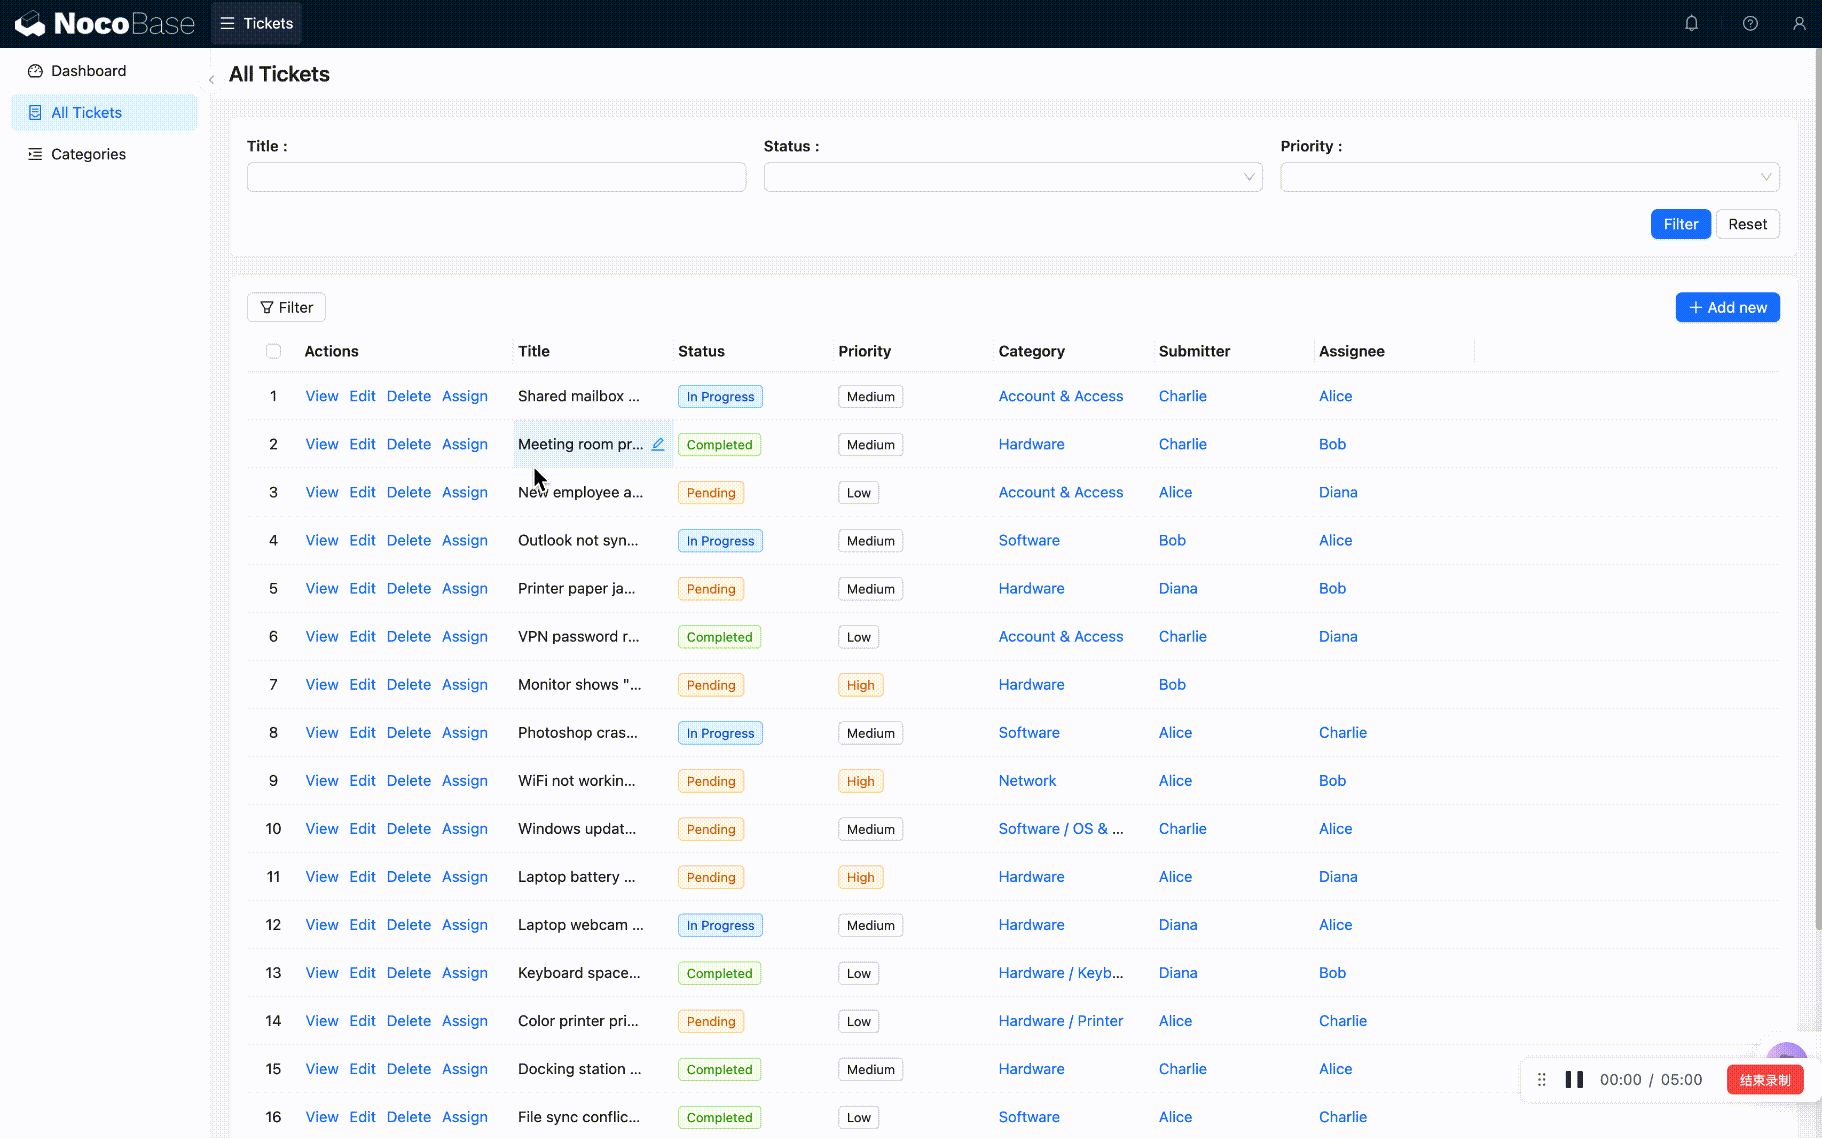Pause the screen recording
The image size is (1822, 1138).
tap(1574, 1079)
